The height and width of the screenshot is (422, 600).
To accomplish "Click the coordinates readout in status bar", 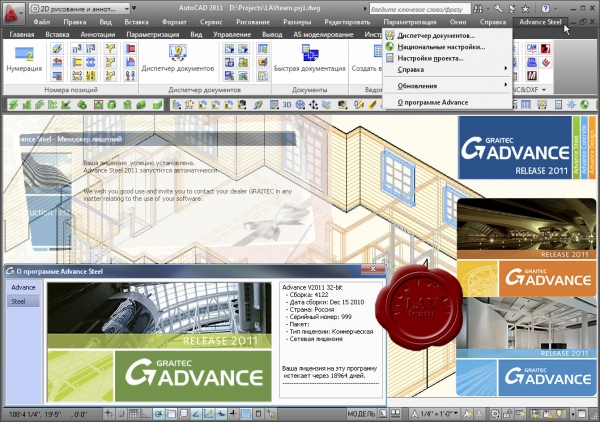I will click(x=48, y=414).
